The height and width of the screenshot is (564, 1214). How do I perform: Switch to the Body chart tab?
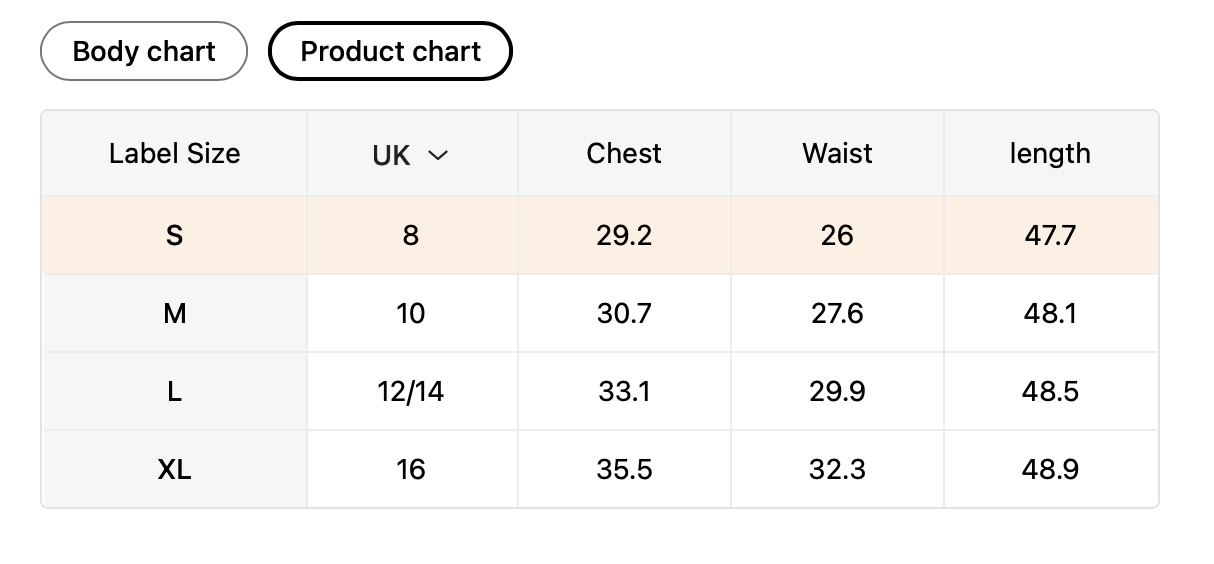point(144,51)
